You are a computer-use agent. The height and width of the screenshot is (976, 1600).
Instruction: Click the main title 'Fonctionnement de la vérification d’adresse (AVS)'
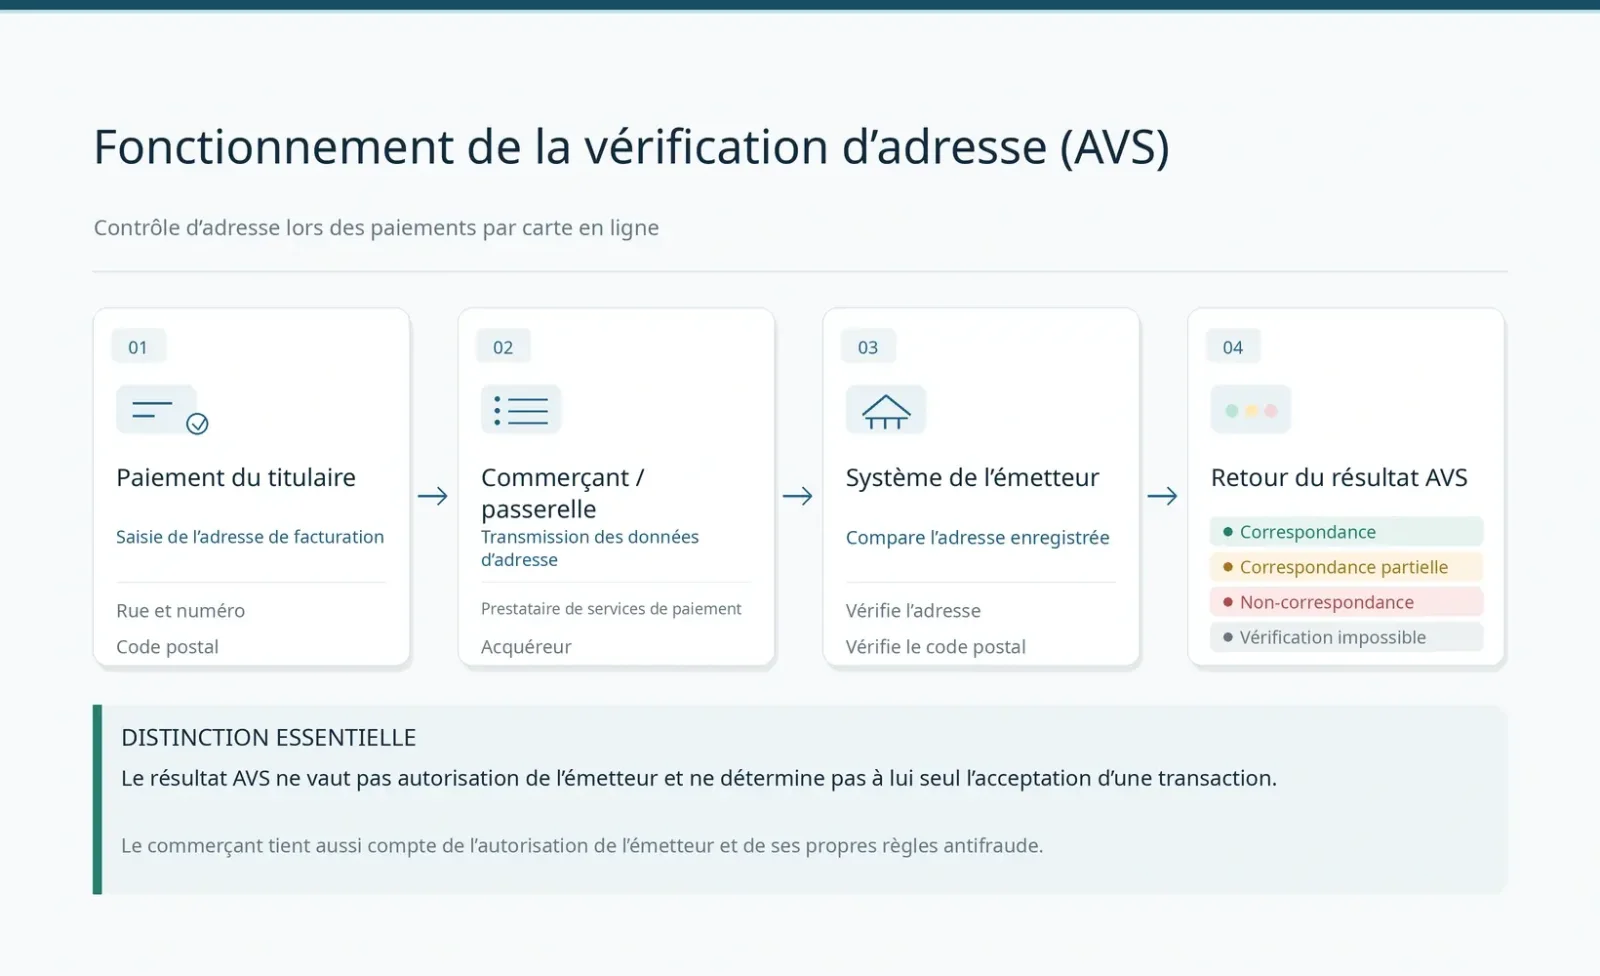[631, 147]
